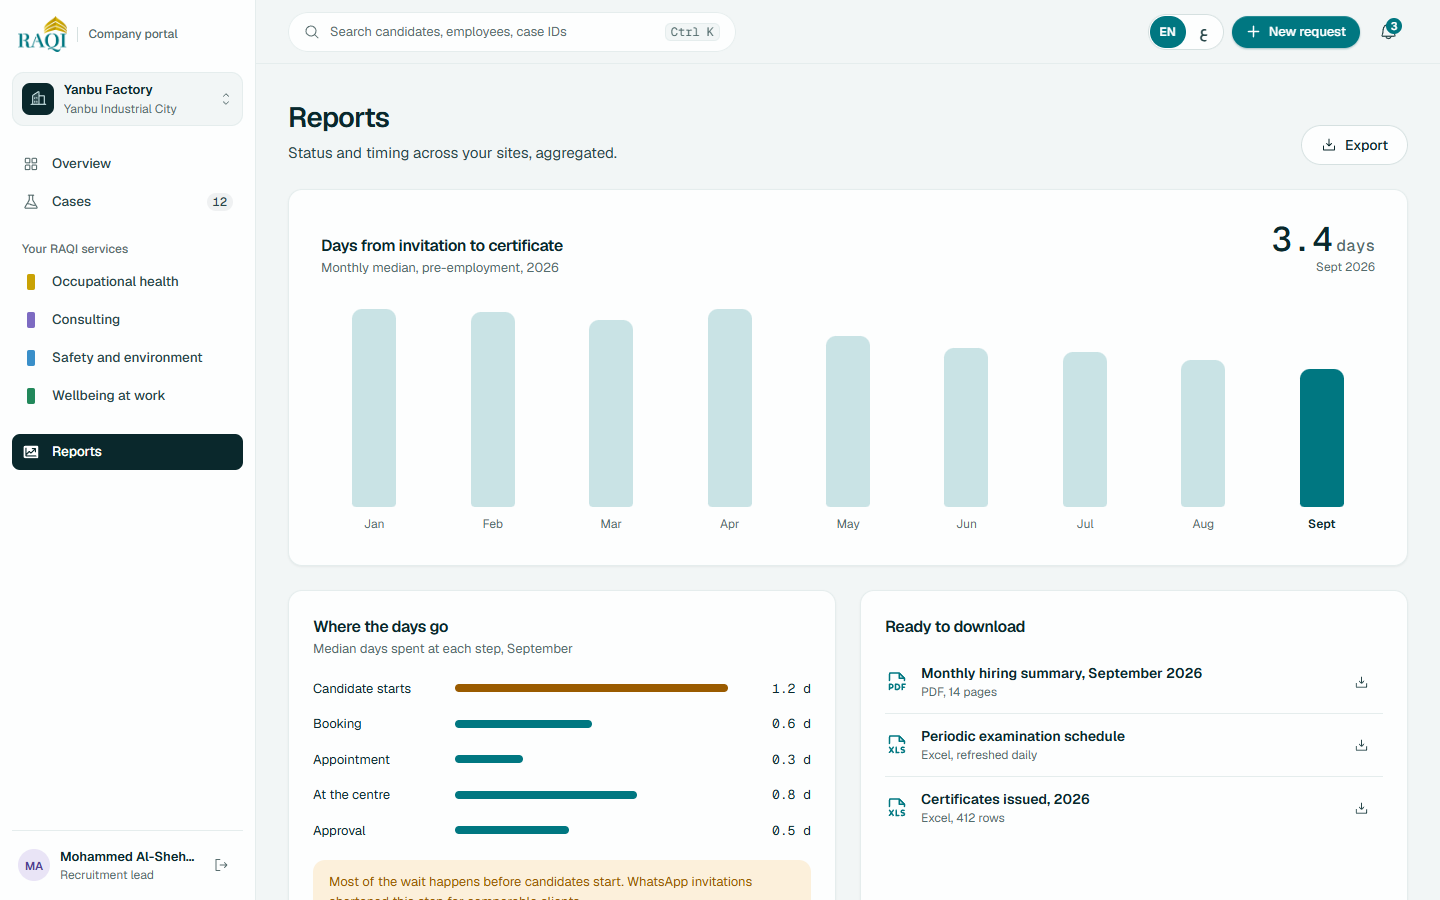Click the Reports chart icon in sidebar
The height and width of the screenshot is (900, 1440).
(x=31, y=452)
